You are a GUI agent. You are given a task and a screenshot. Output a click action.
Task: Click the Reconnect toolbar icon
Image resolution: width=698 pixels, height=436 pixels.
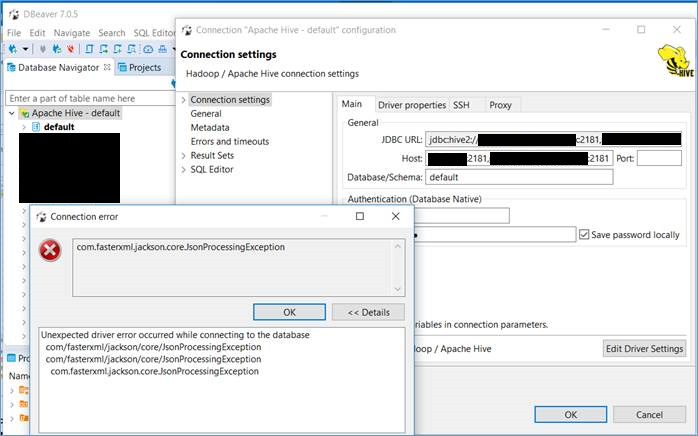[x=57, y=49]
